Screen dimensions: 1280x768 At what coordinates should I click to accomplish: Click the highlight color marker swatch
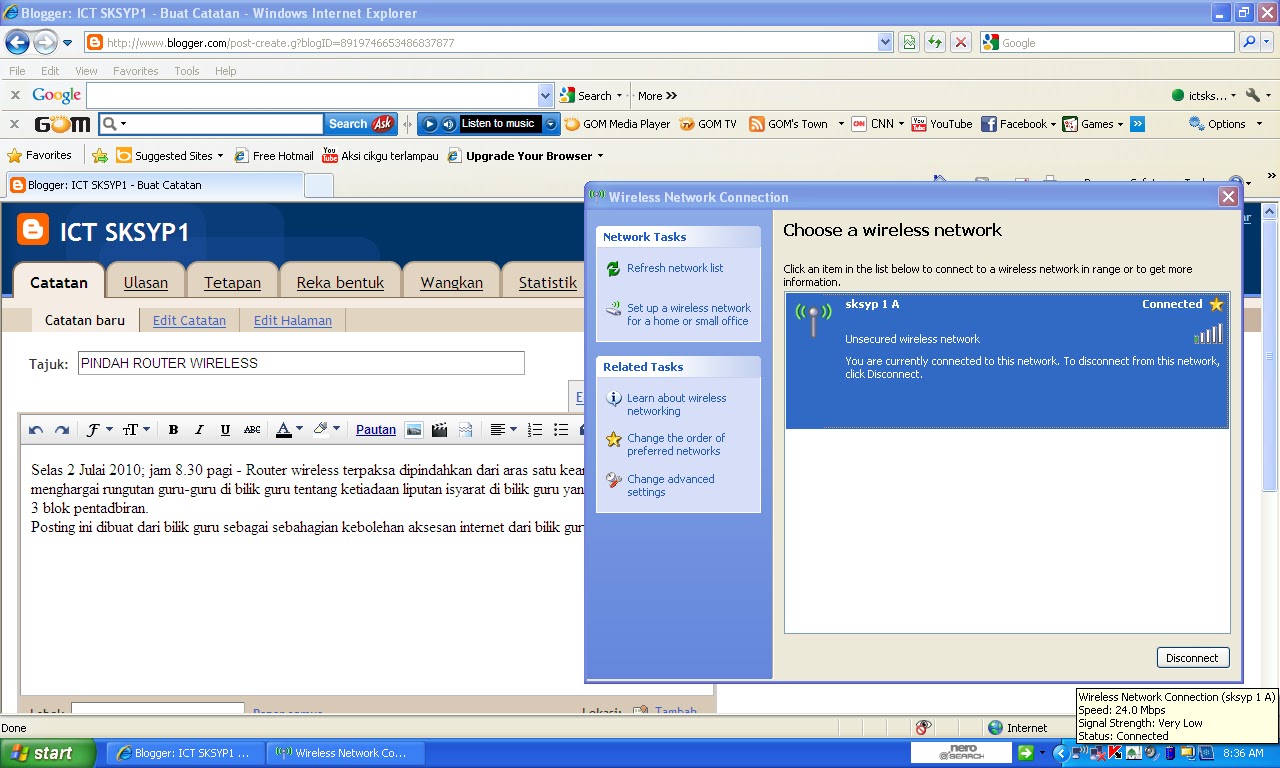pos(321,429)
